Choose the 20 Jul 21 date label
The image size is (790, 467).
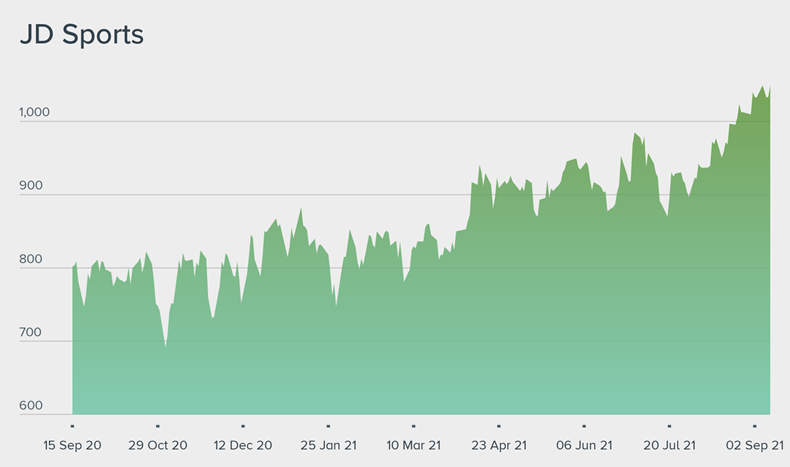pyautogui.click(x=669, y=444)
